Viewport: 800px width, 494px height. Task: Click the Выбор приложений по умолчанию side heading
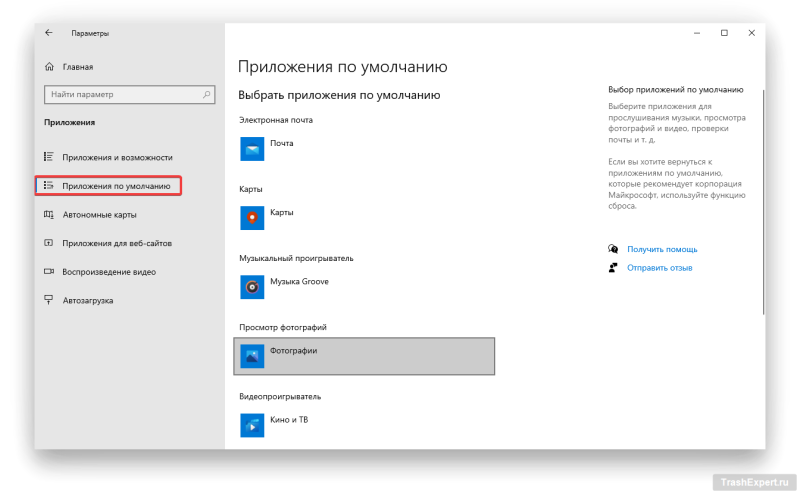click(x=676, y=90)
